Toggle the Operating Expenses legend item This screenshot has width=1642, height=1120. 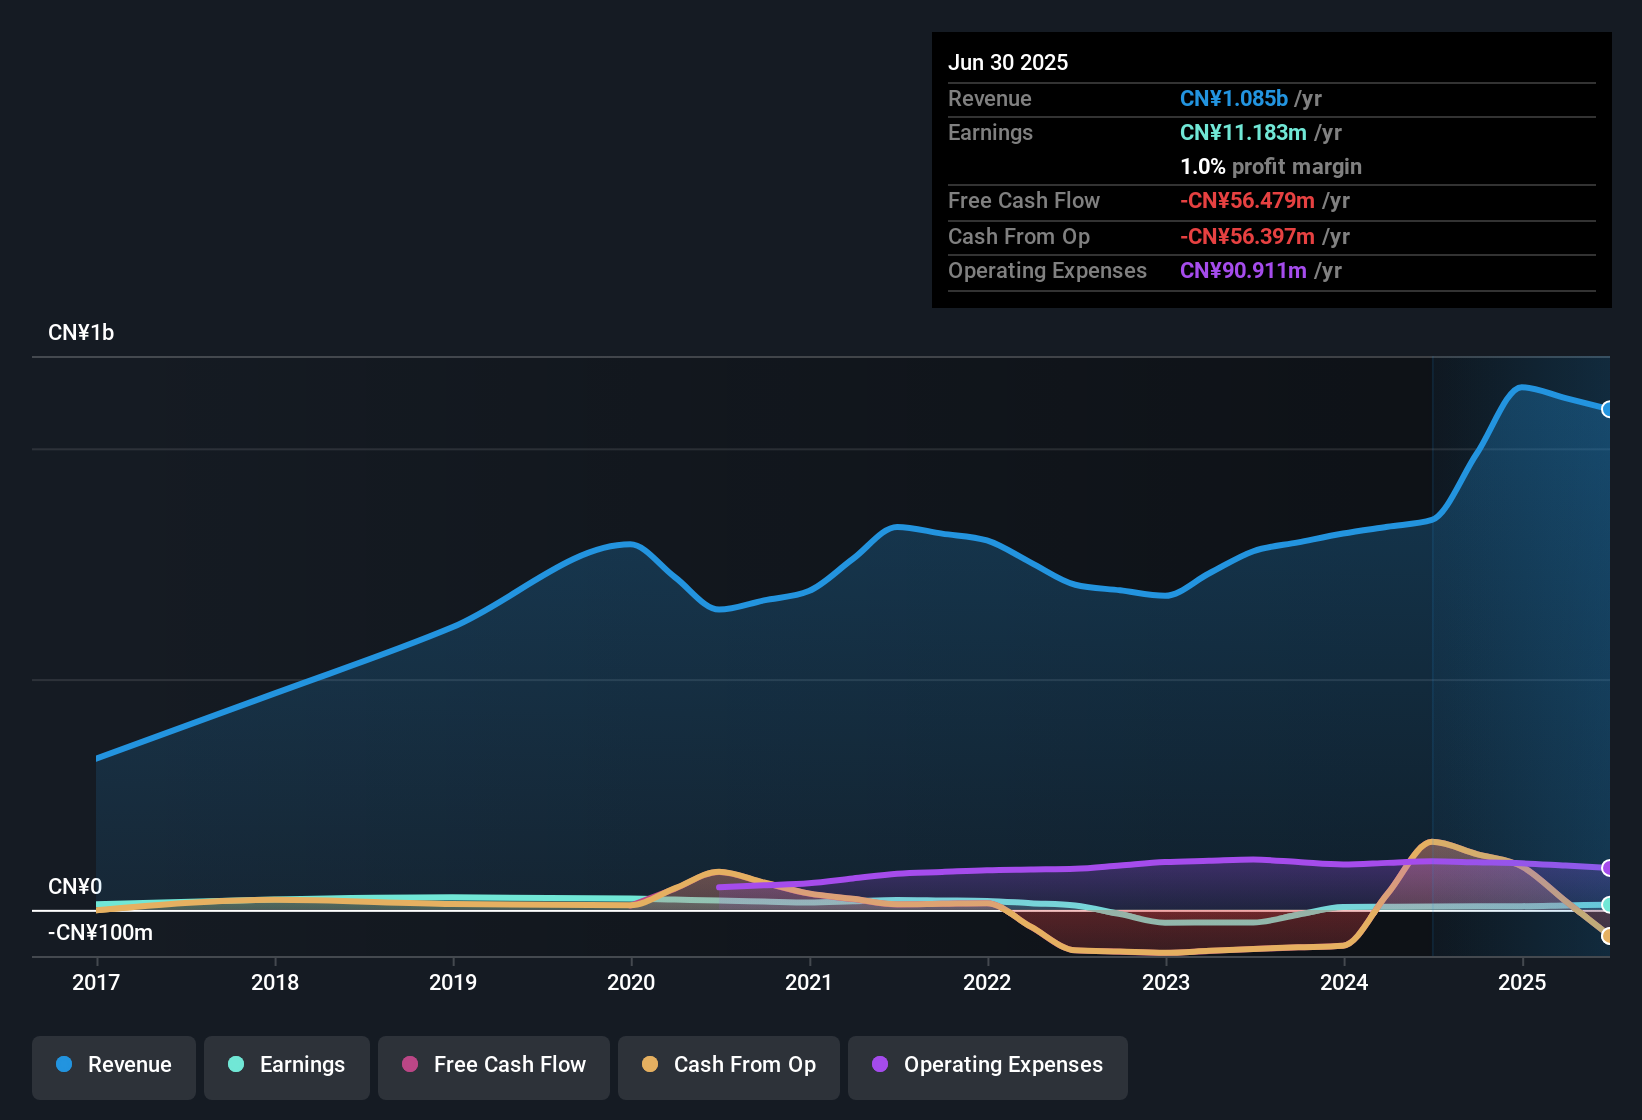[988, 1065]
